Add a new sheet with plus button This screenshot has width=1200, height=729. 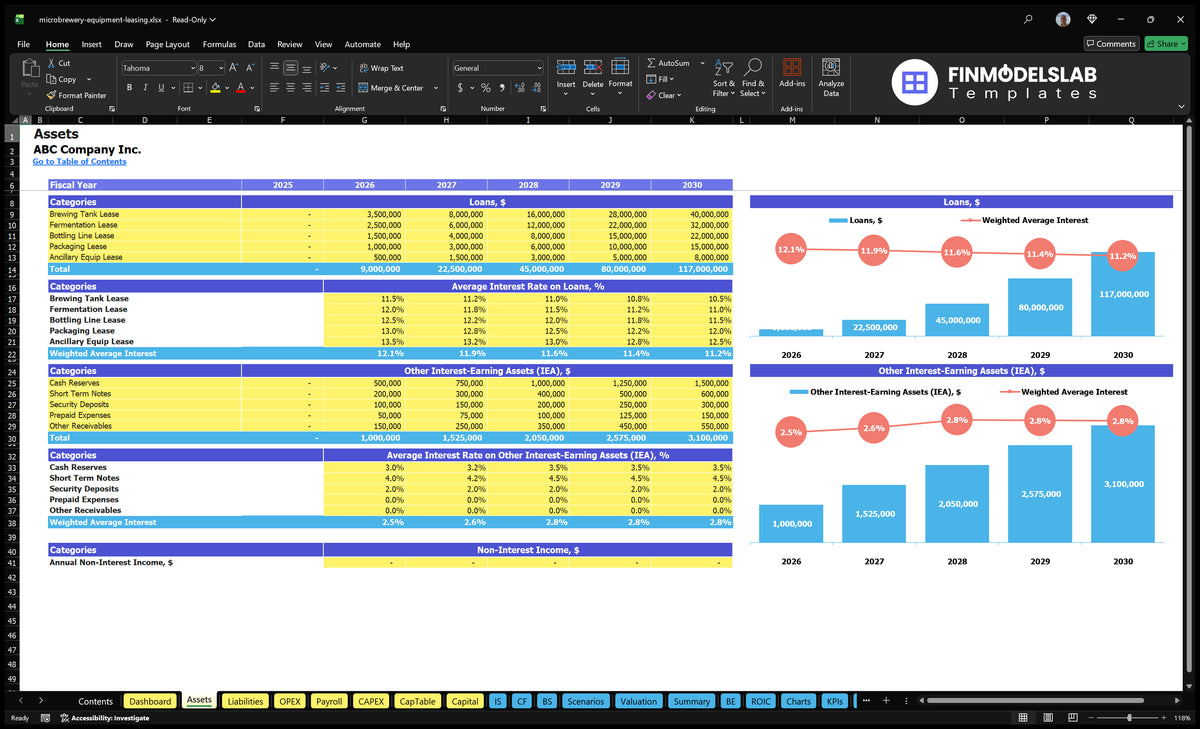pyautogui.click(x=885, y=701)
